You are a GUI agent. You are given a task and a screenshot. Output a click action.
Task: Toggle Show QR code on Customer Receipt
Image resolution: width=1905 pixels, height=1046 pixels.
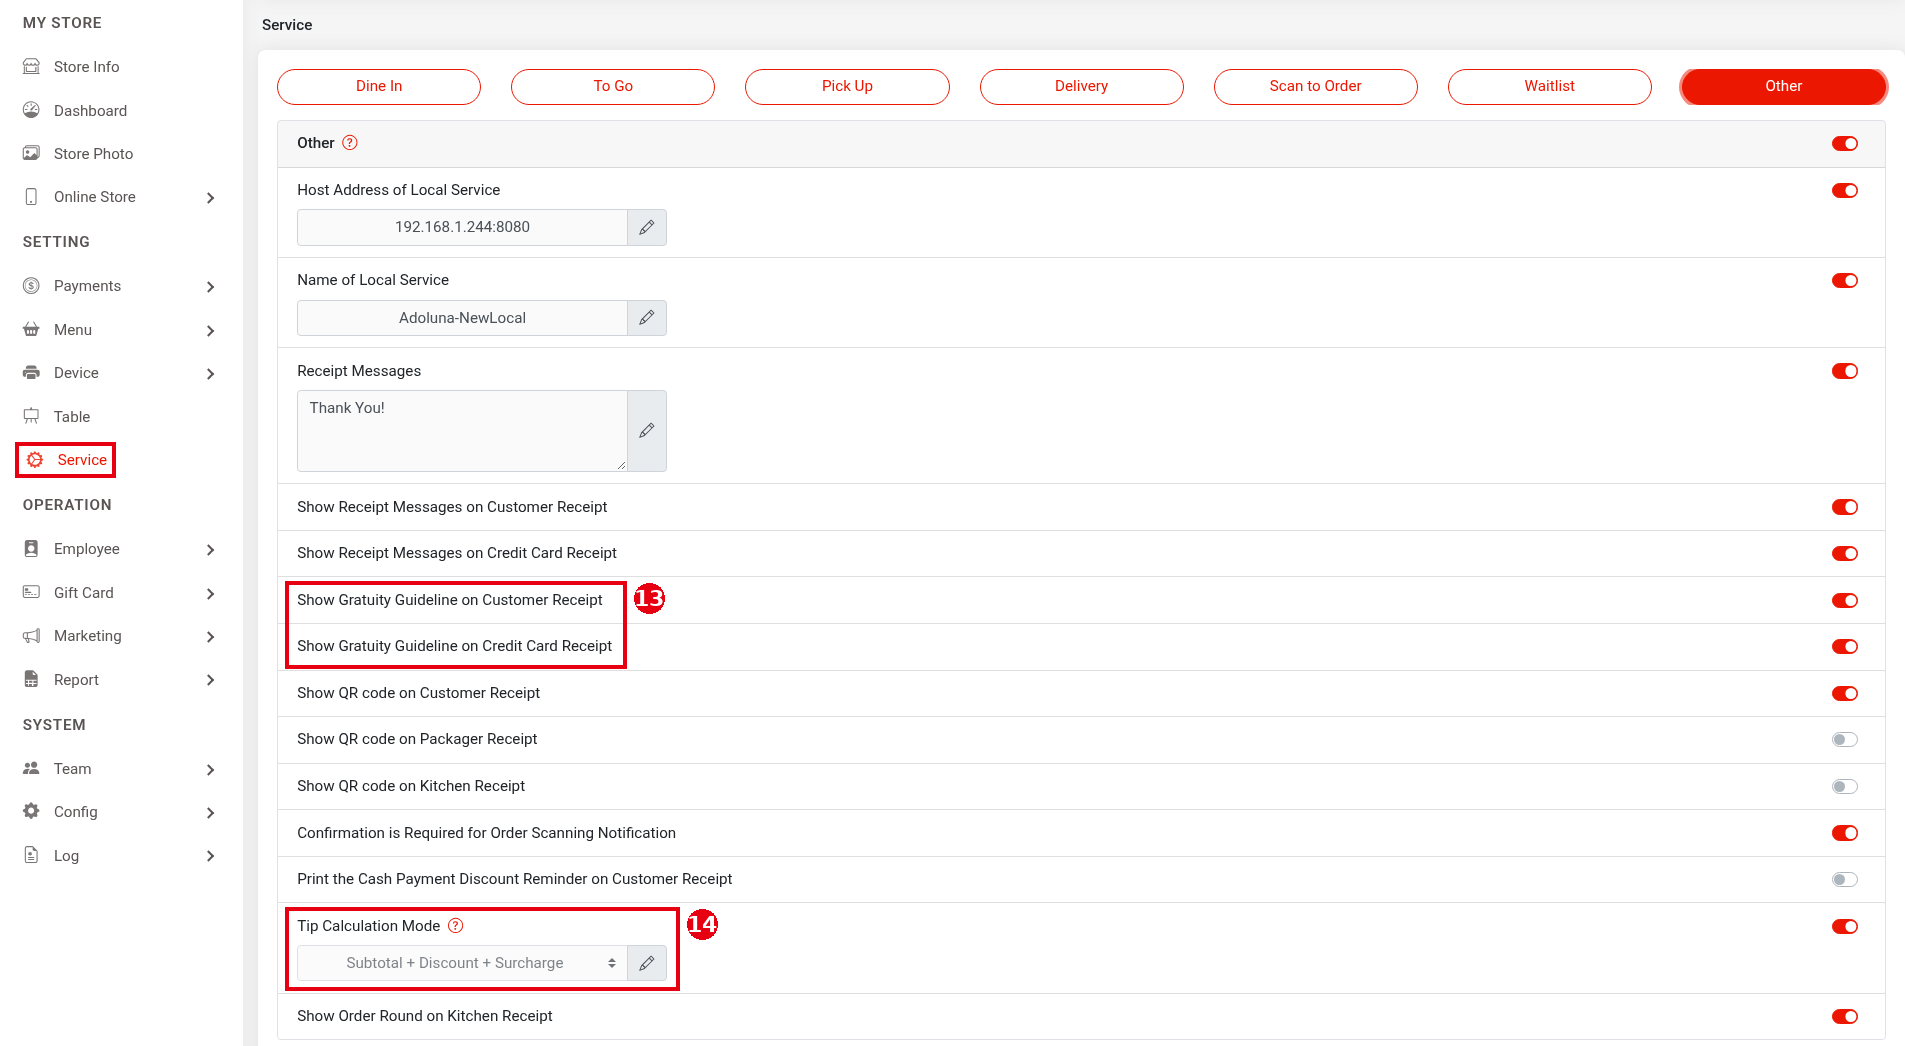(1845, 694)
